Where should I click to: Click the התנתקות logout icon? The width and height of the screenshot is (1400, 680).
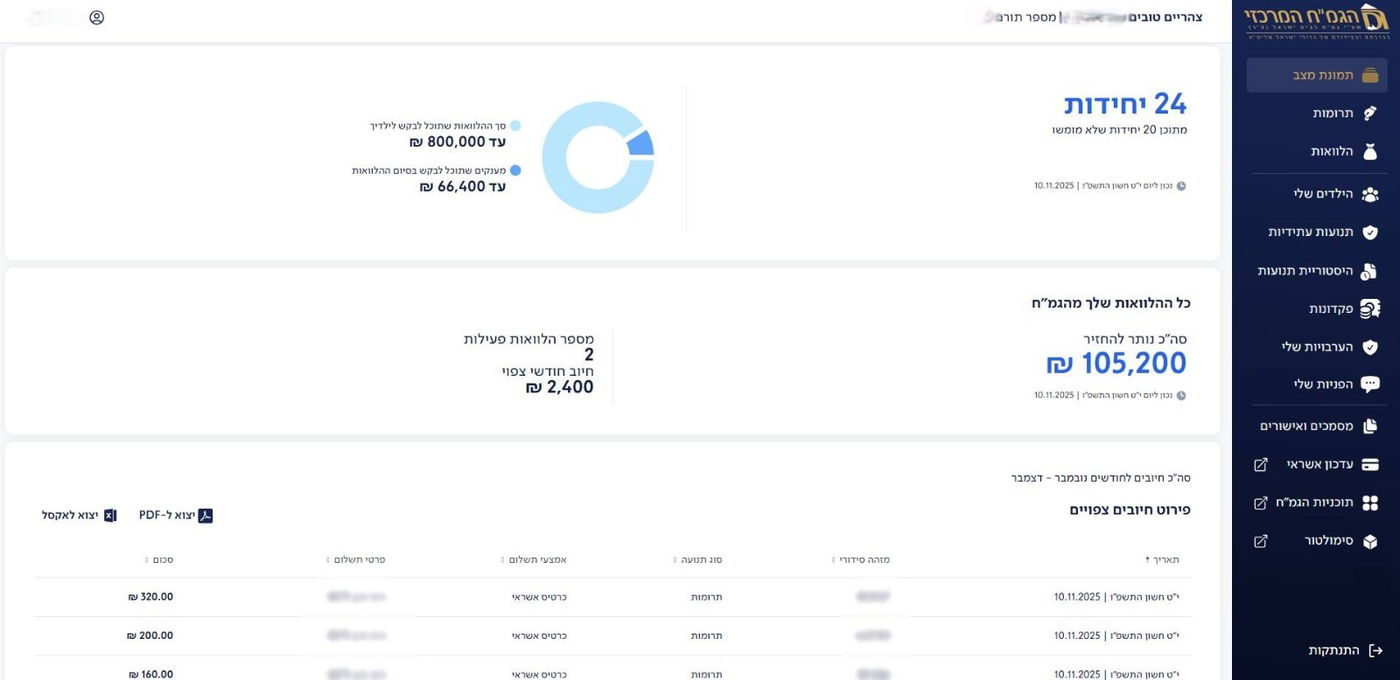(1375, 651)
